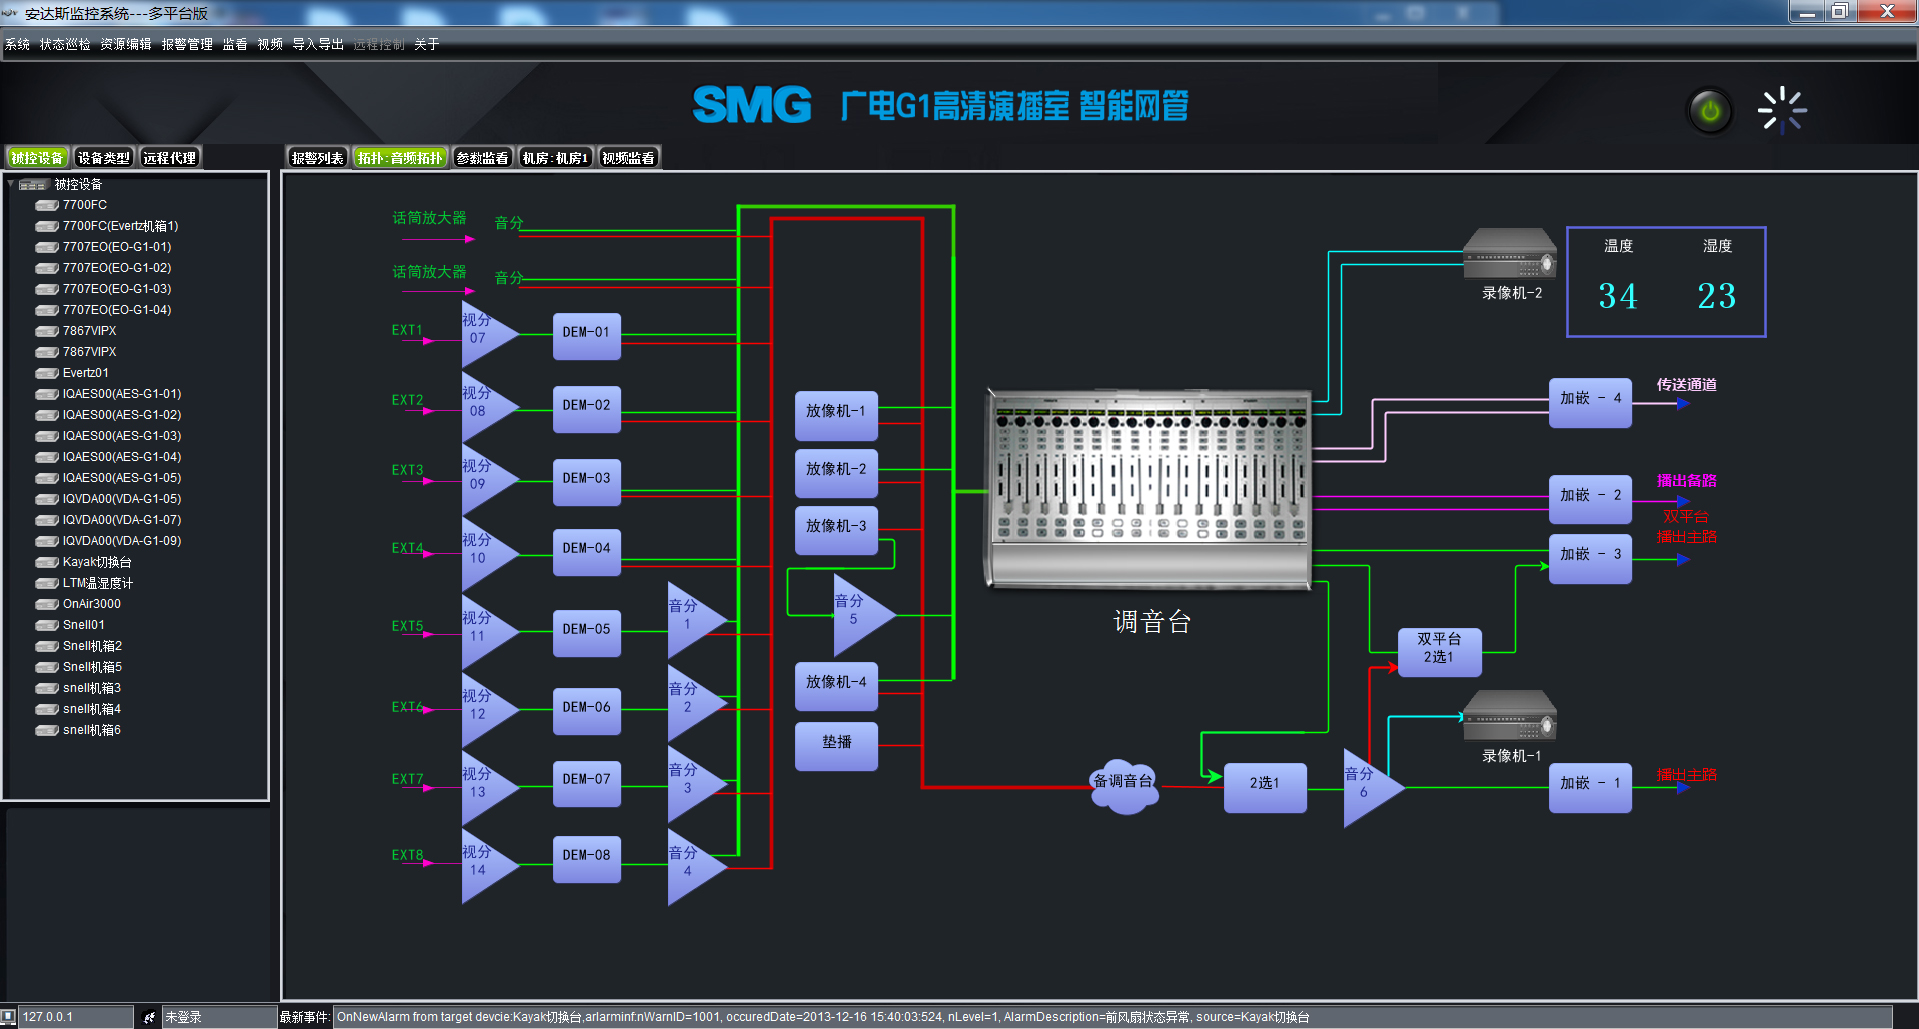Select the 录像机-2 recorder device icon
1919x1029 pixels.
click(x=1509, y=254)
